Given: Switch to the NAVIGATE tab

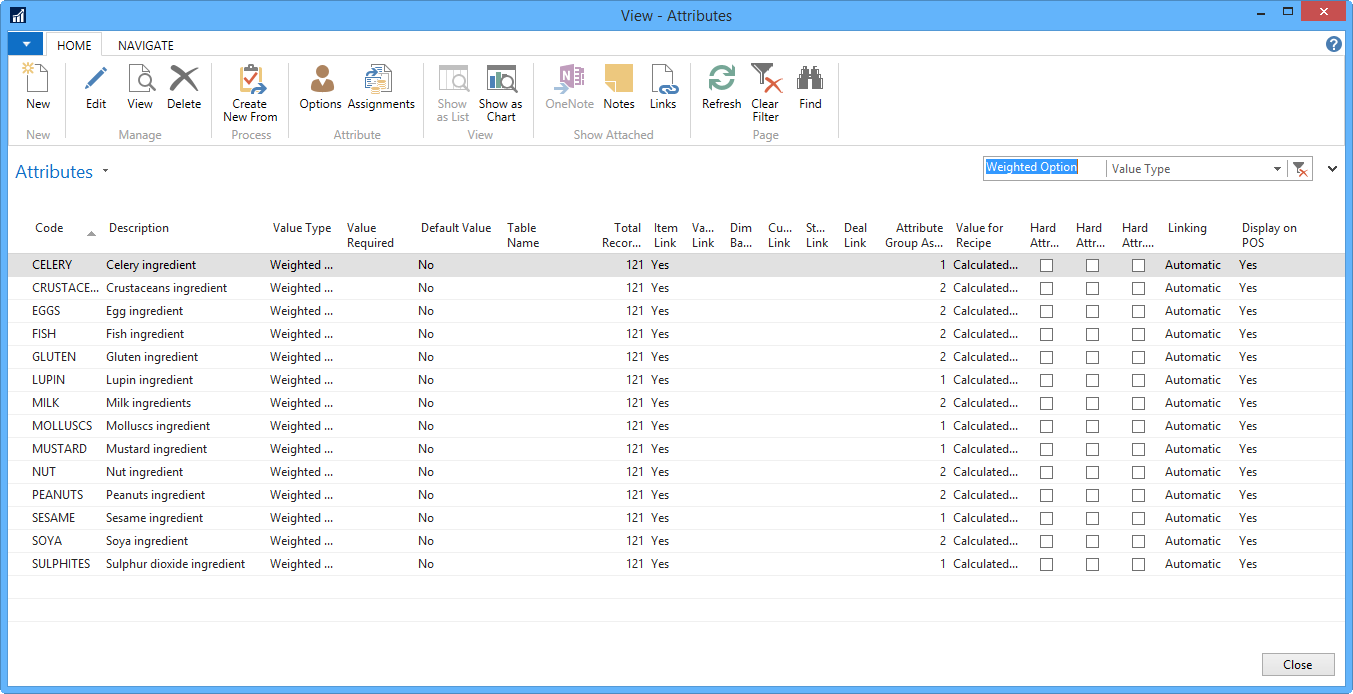Looking at the screenshot, I should tap(145, 45).
